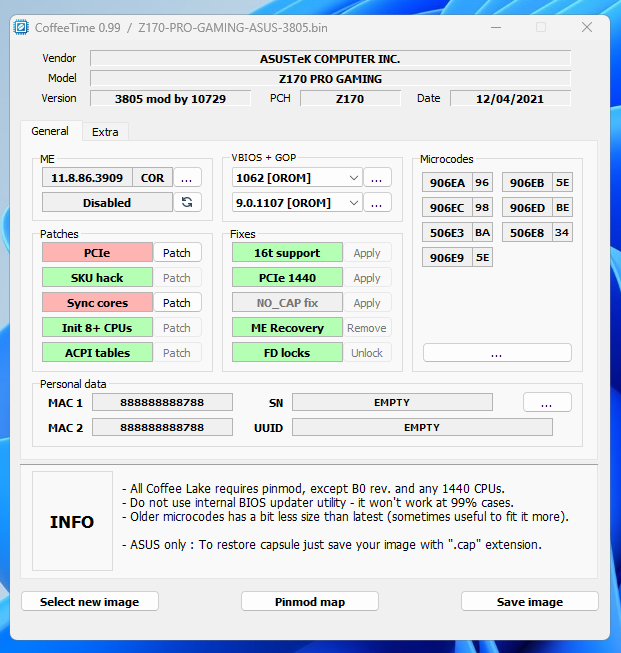Click Patch next to Init 8+ CPUs
This screenshot has height=653, width=621.
point(177,328)
